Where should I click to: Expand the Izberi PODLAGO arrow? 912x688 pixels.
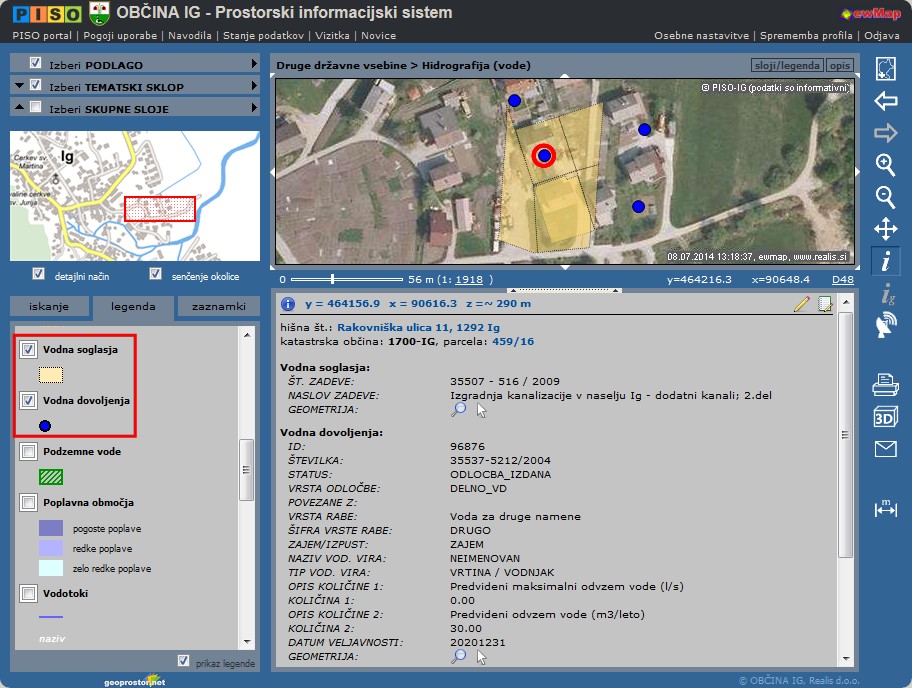click(x=255, y=65)
